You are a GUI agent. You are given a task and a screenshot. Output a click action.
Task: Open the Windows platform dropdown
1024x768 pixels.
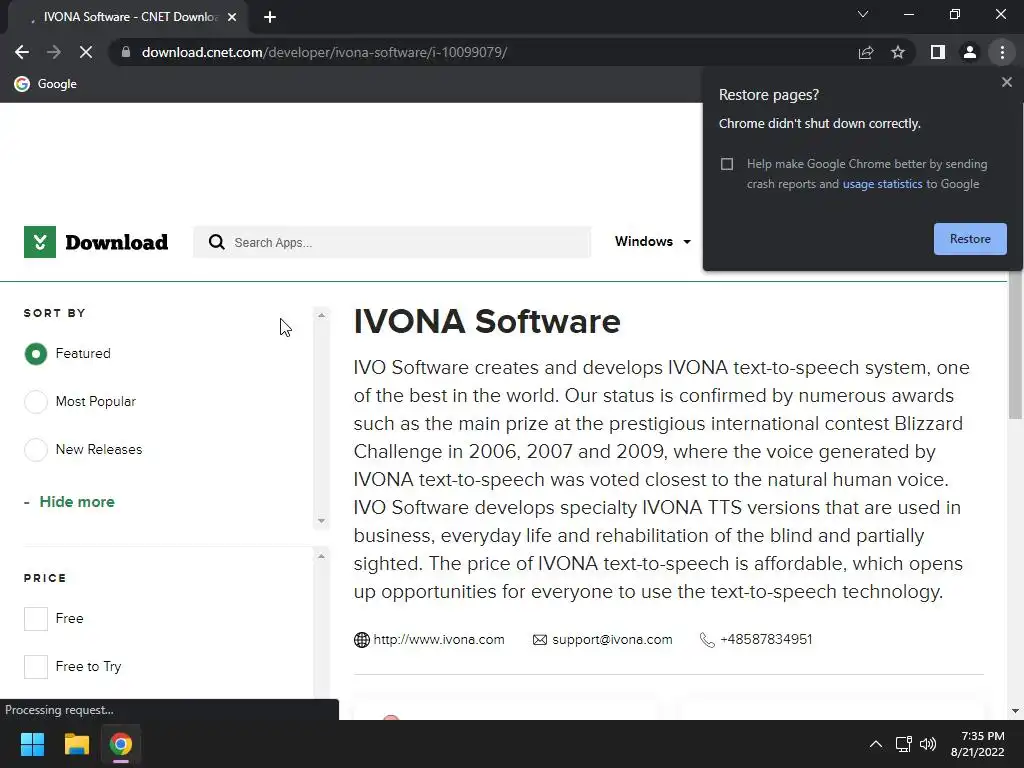(652, 242)
